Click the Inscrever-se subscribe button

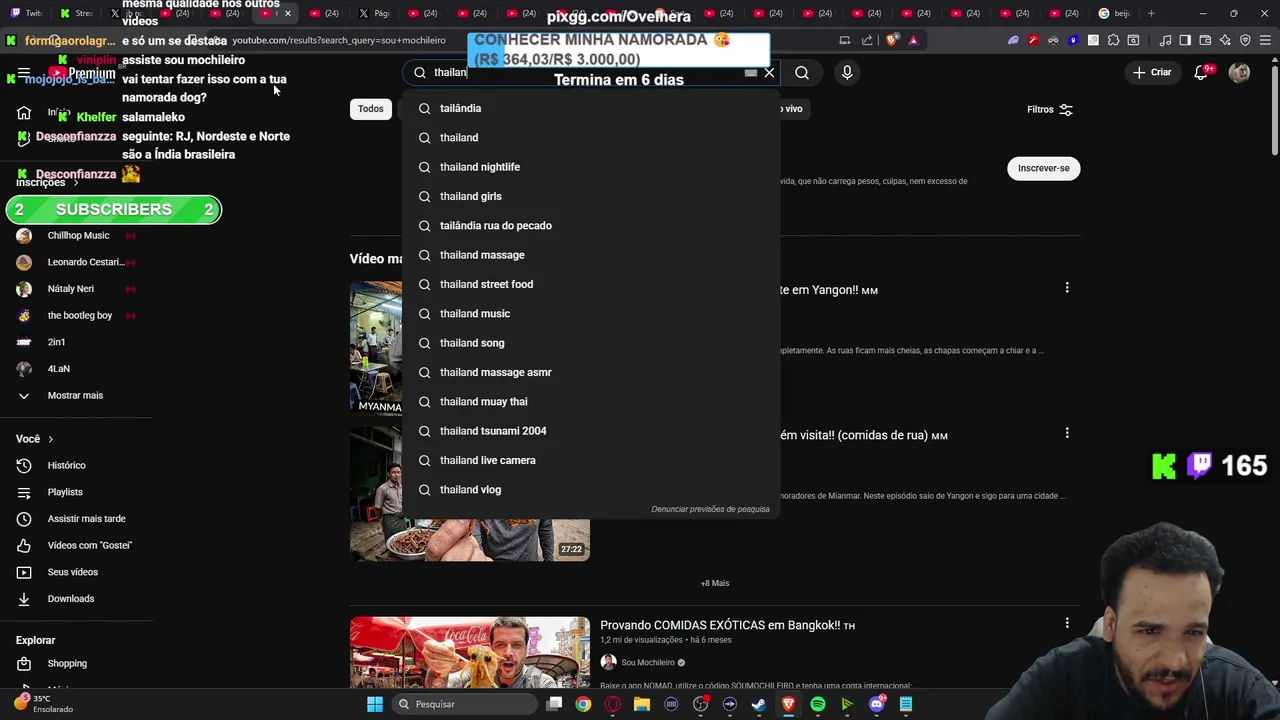pos(1043,168)
